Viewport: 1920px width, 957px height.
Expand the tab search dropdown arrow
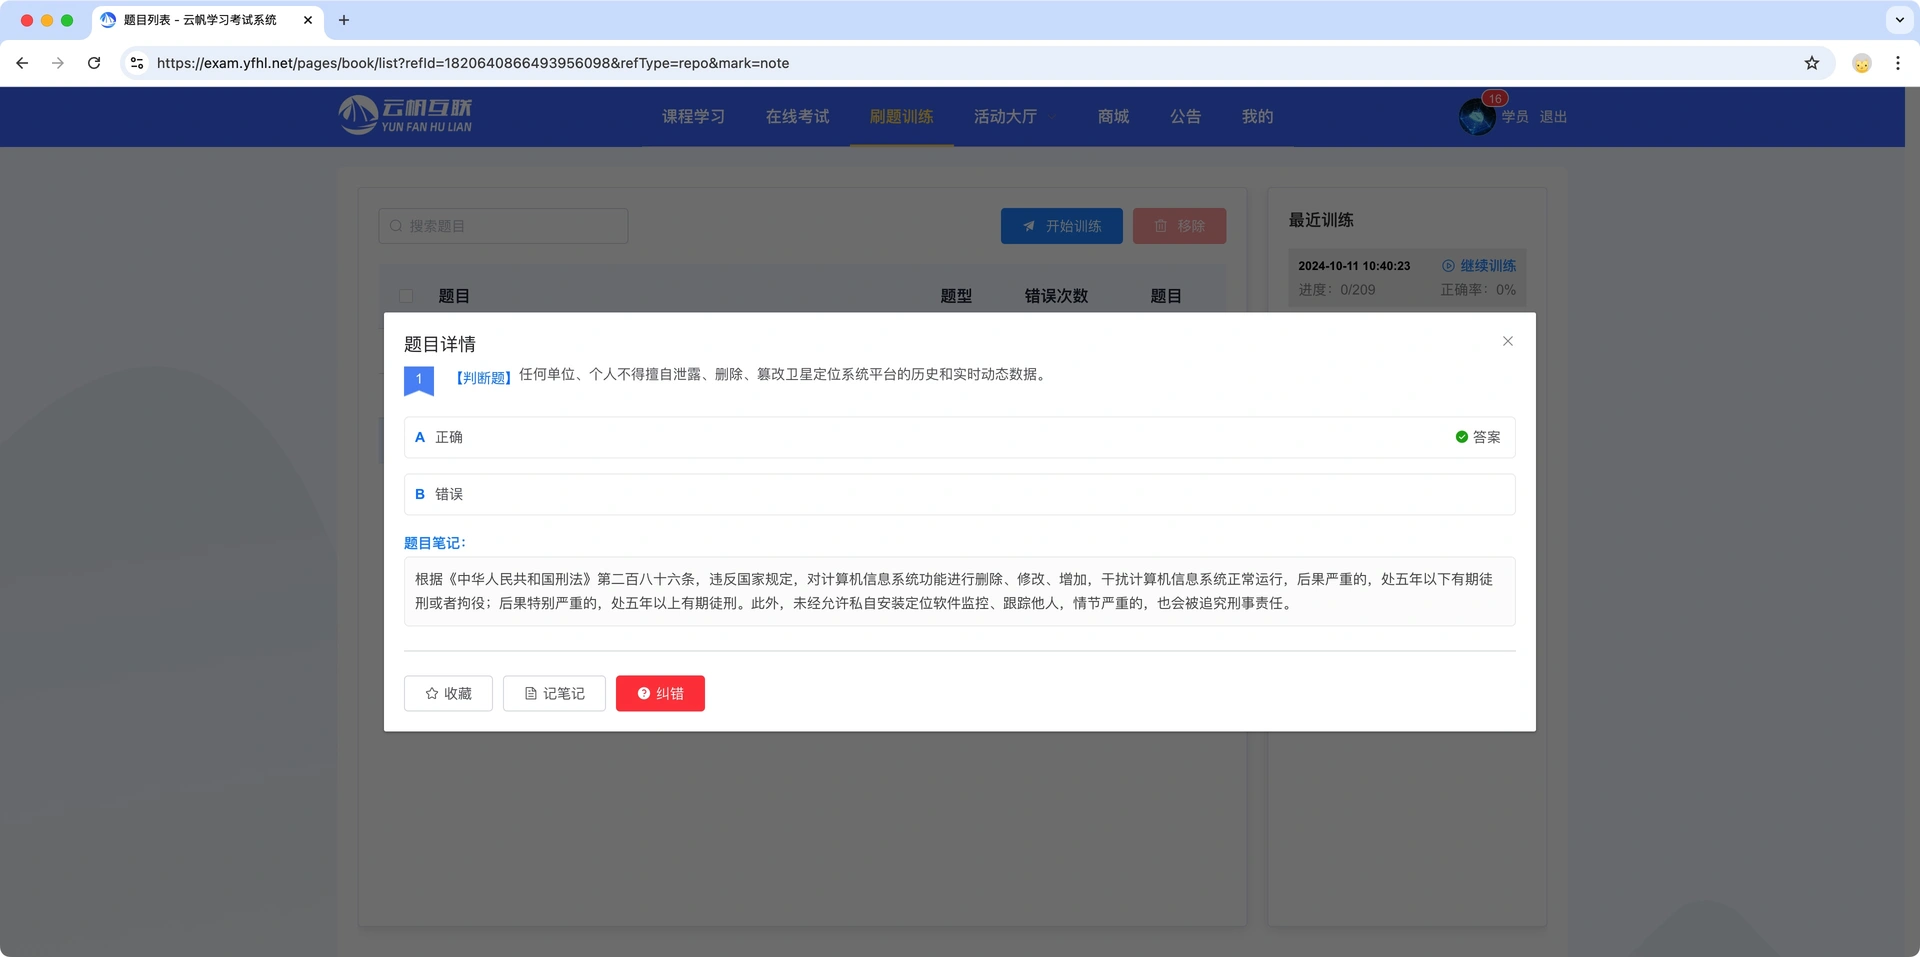pos(1899,20)
